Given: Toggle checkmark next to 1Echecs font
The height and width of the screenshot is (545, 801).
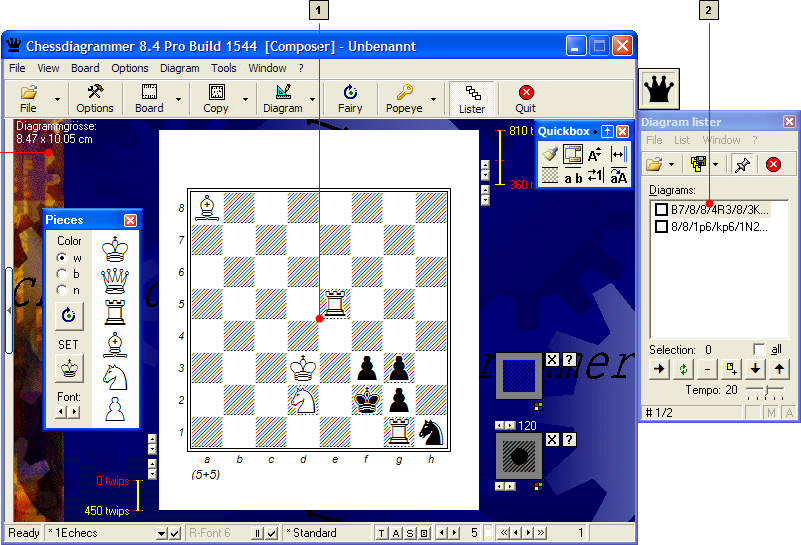Looking at the screenshot, I should (x=175, y=533).
